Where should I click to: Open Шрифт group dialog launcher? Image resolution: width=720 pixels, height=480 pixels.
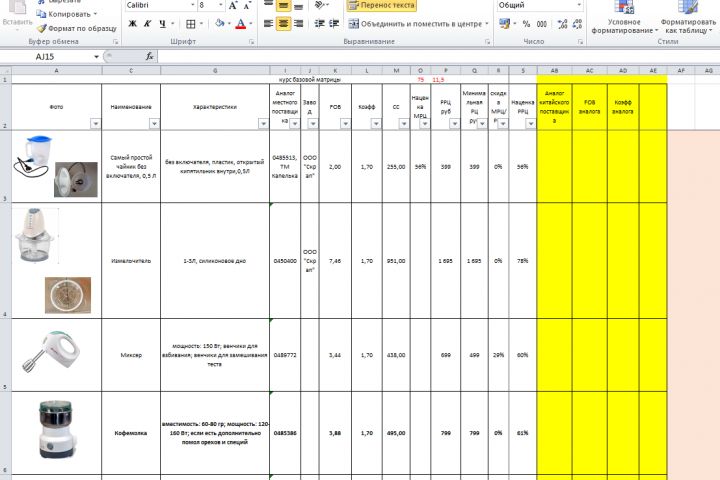click(252, 42)
